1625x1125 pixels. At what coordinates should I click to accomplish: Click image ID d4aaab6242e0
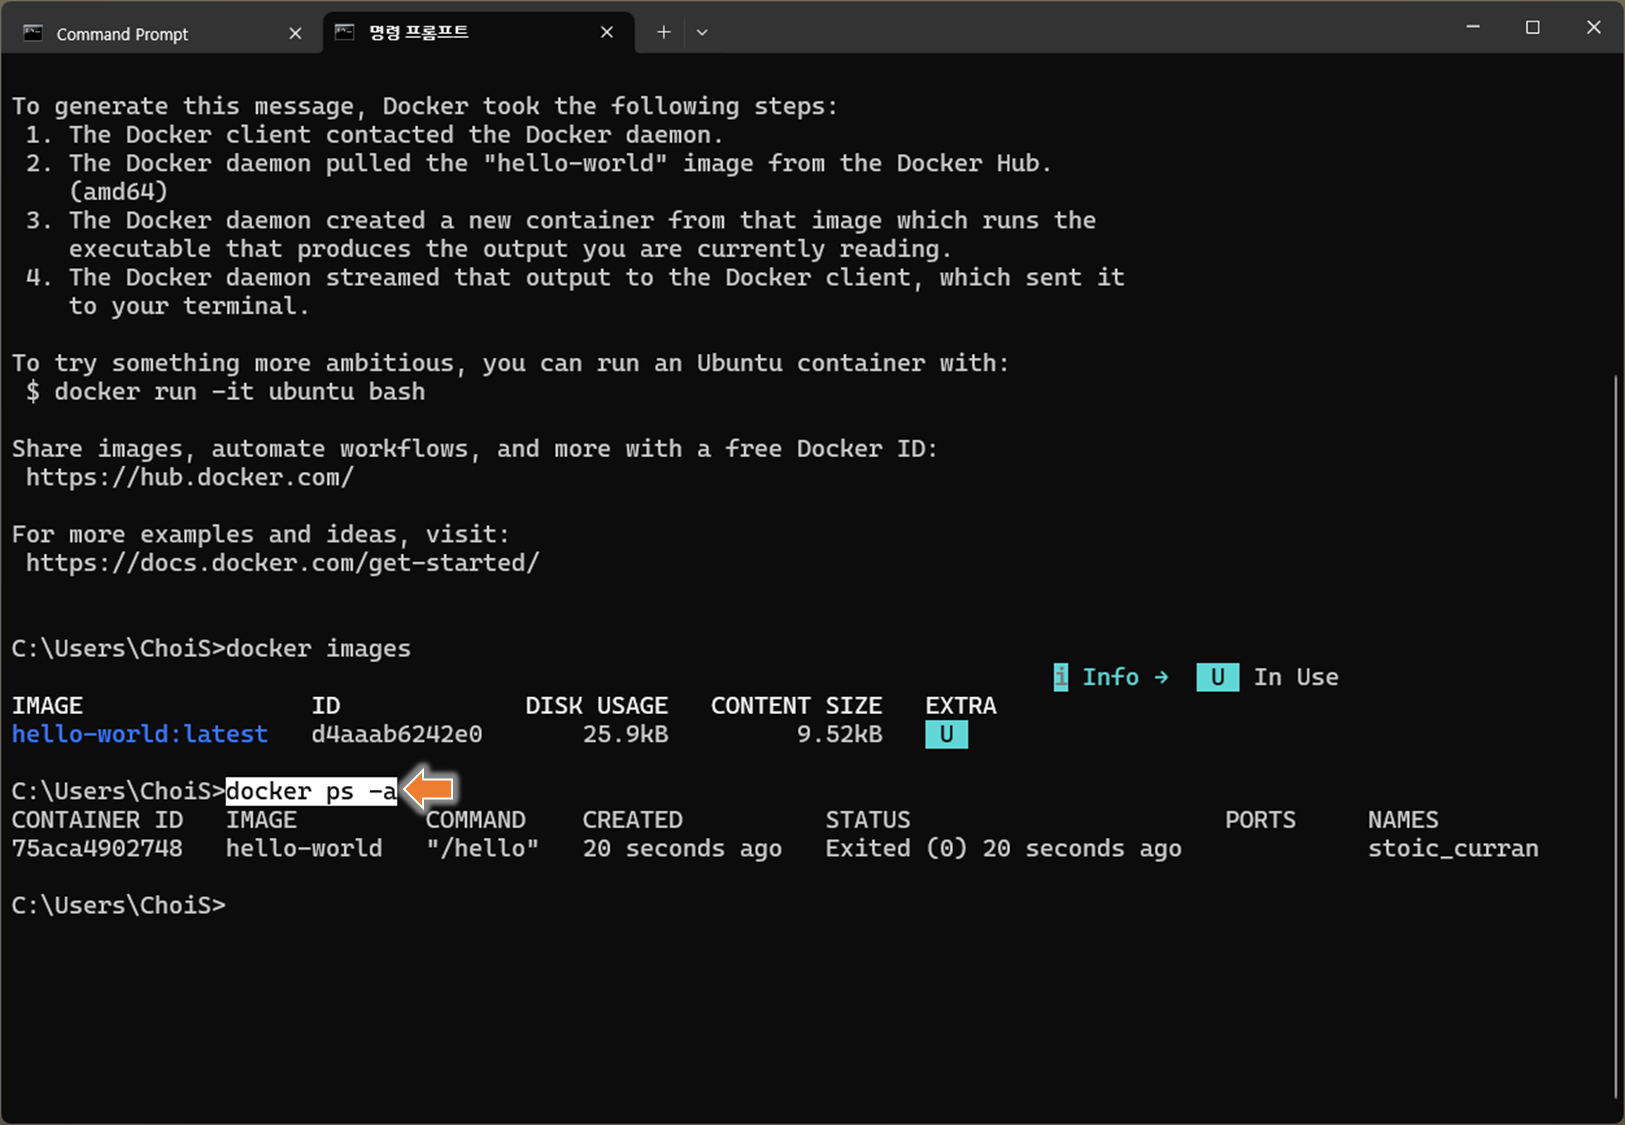click(x=397, y=734)
